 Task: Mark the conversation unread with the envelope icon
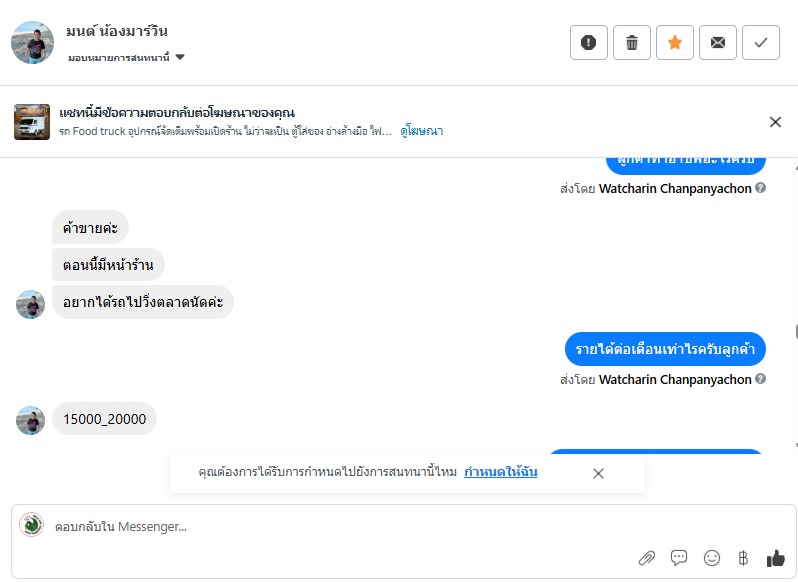coord(718,43)
